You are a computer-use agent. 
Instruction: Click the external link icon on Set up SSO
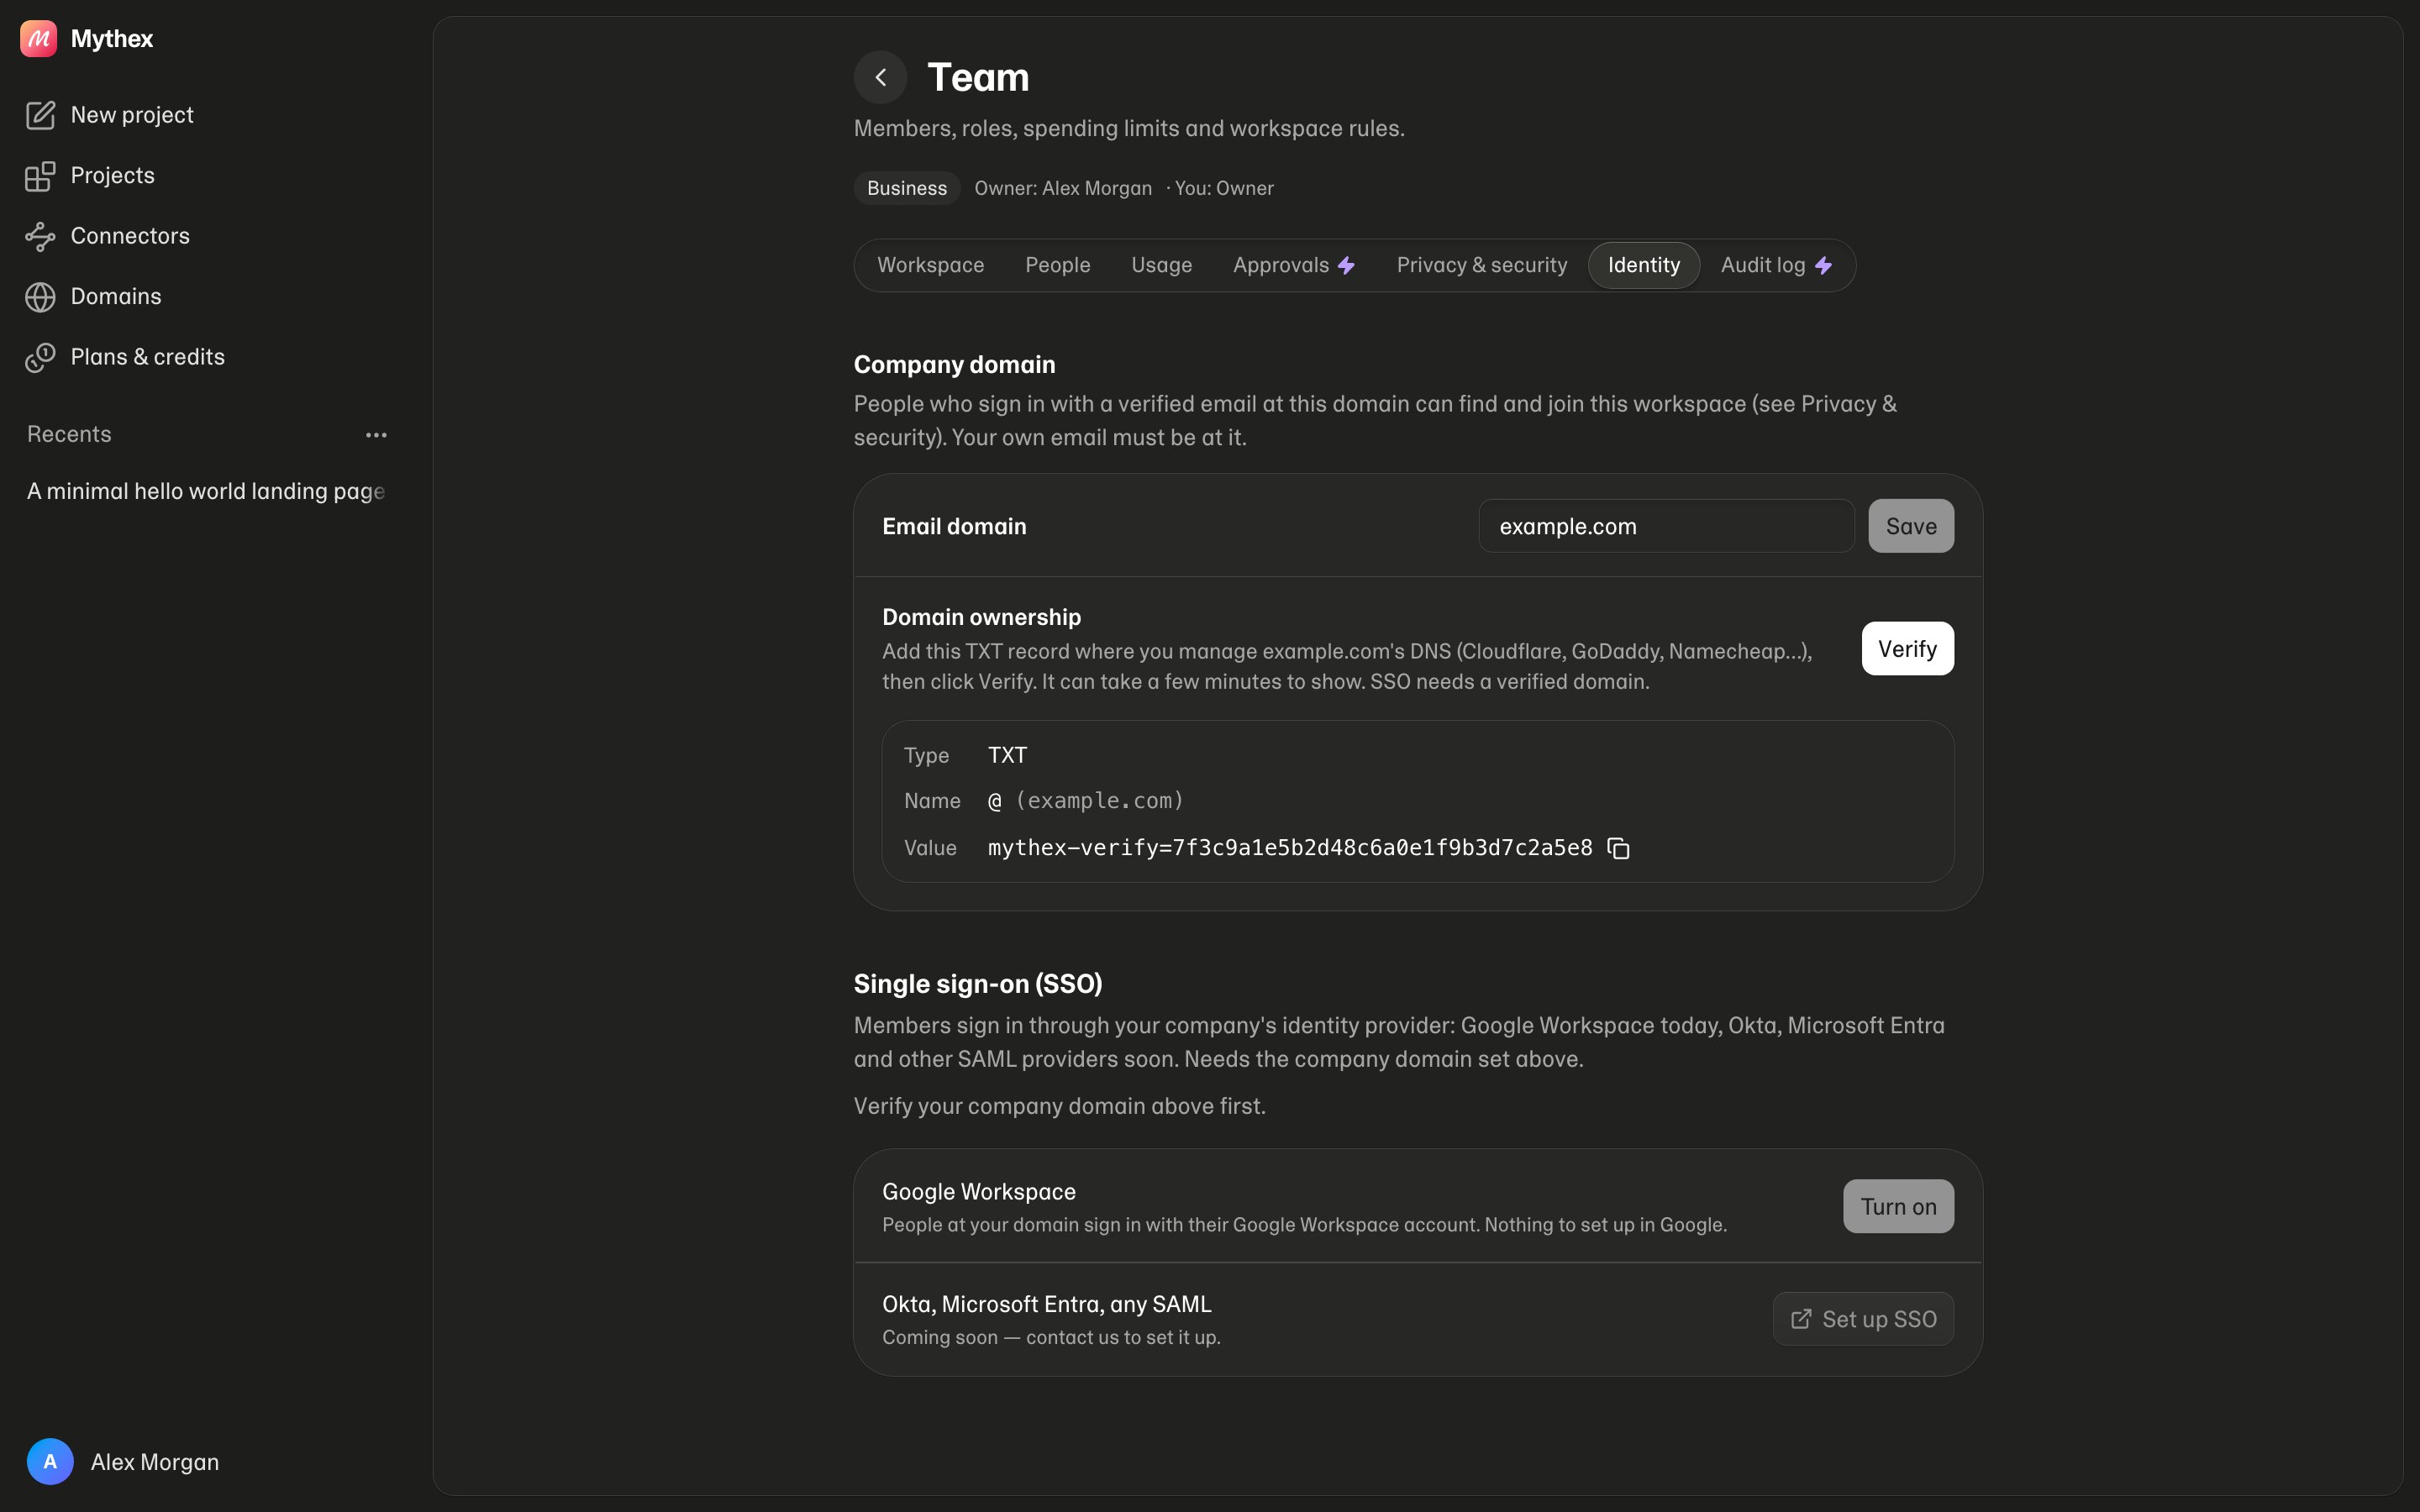(1801, 1319)
